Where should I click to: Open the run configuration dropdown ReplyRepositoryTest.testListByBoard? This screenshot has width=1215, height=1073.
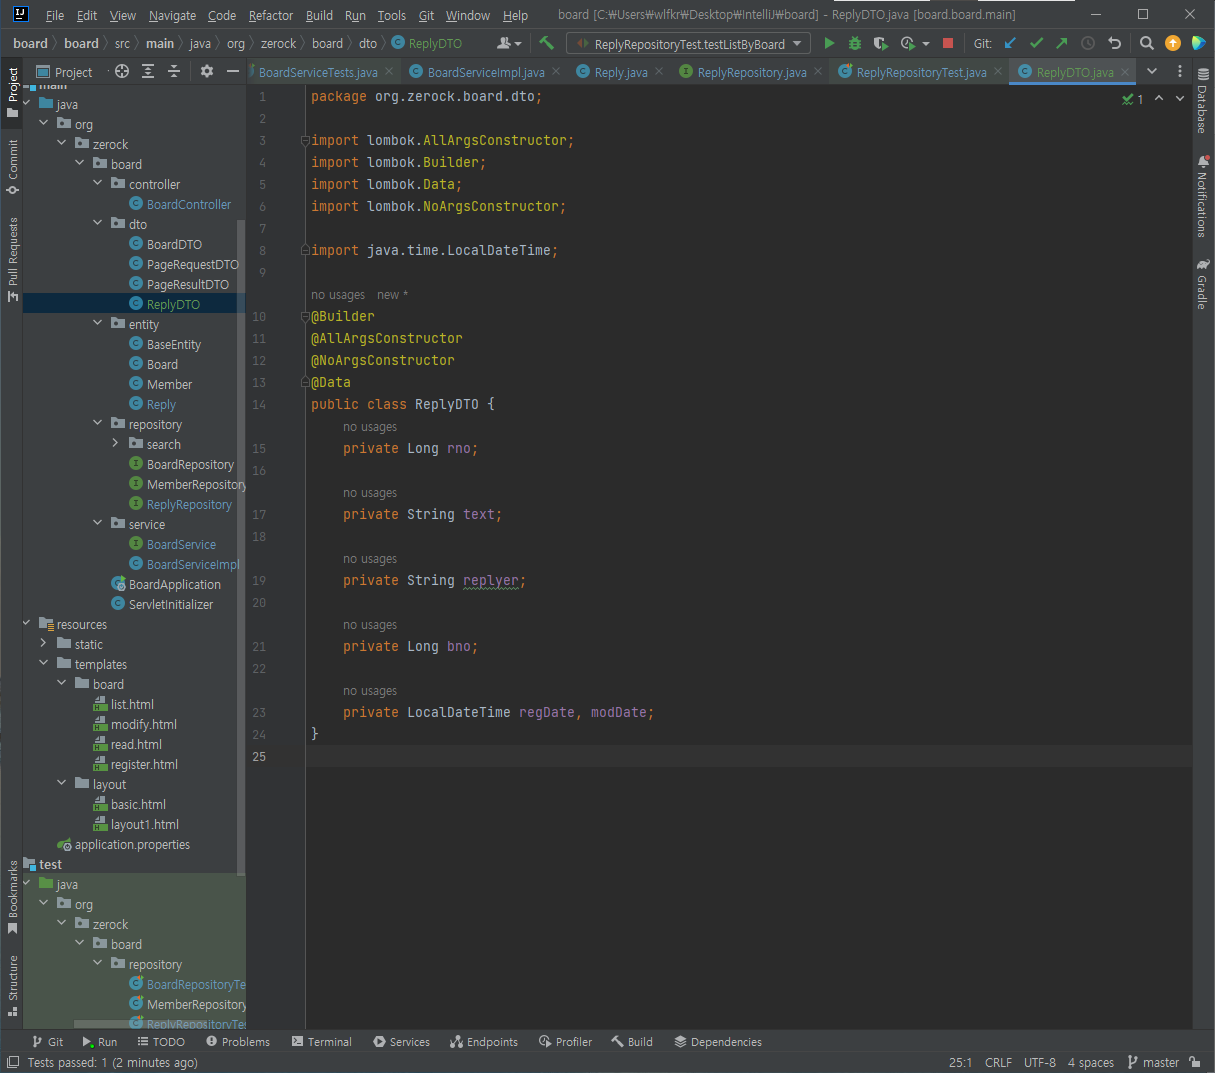[689, 44]
